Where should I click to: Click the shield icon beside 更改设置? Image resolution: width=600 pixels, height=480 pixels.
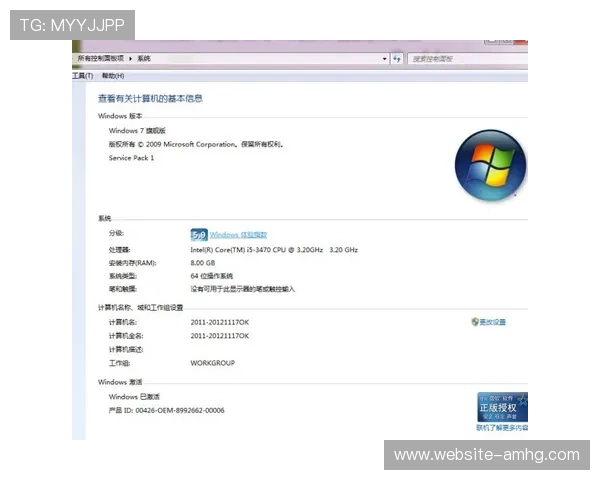click(475, 322)
